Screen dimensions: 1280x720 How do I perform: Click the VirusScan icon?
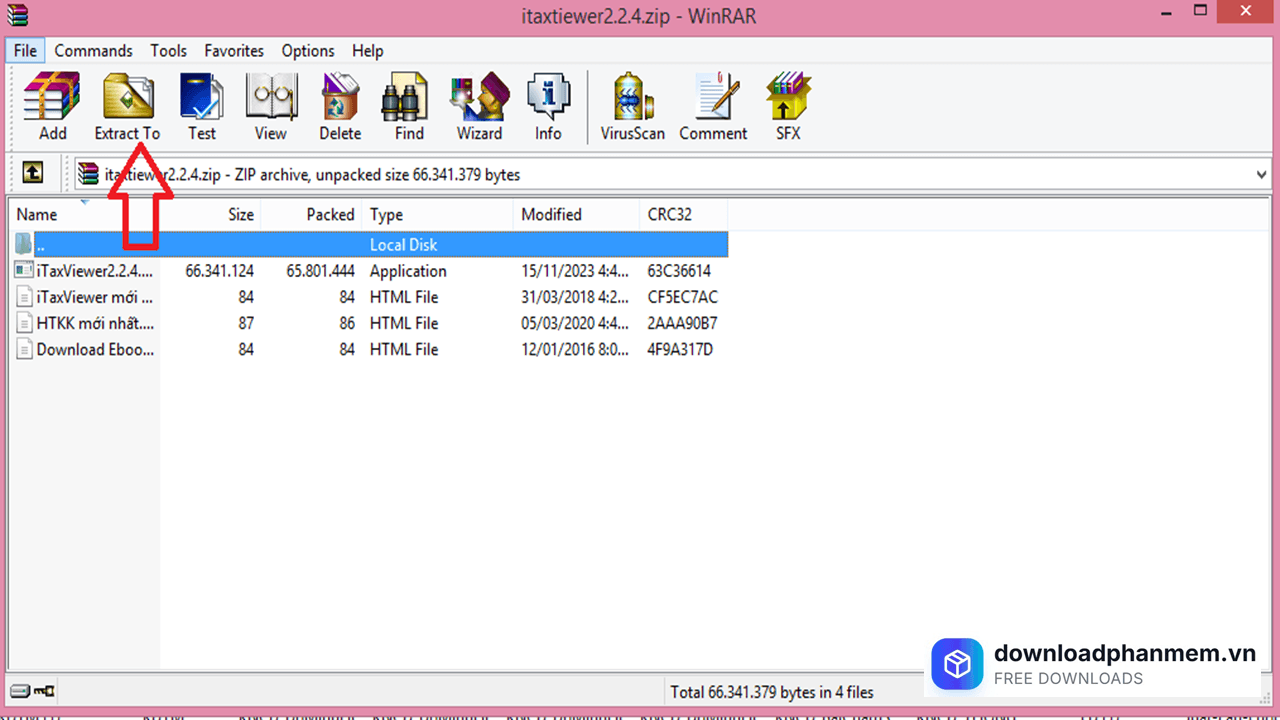pyautogui.click(x=631, y=100)
